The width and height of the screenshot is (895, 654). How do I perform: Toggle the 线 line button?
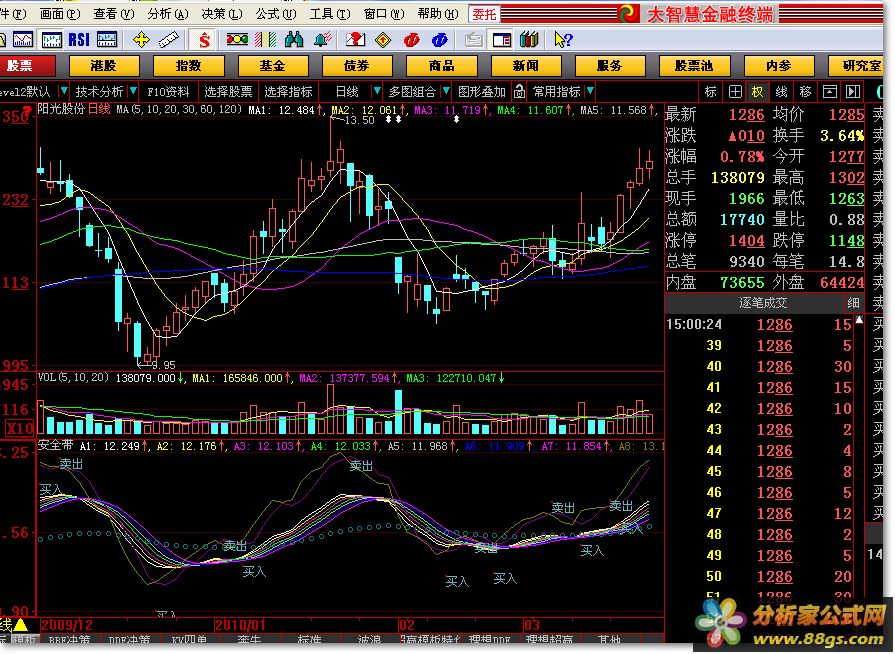pos(781,91)
